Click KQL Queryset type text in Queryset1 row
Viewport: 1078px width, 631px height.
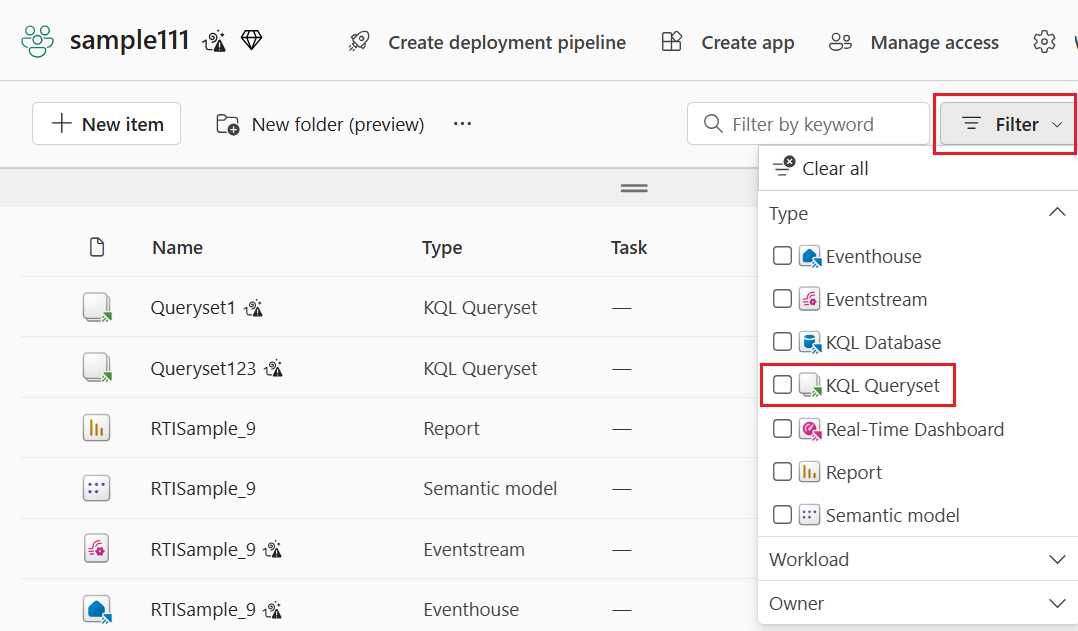(x=480, y=308)
